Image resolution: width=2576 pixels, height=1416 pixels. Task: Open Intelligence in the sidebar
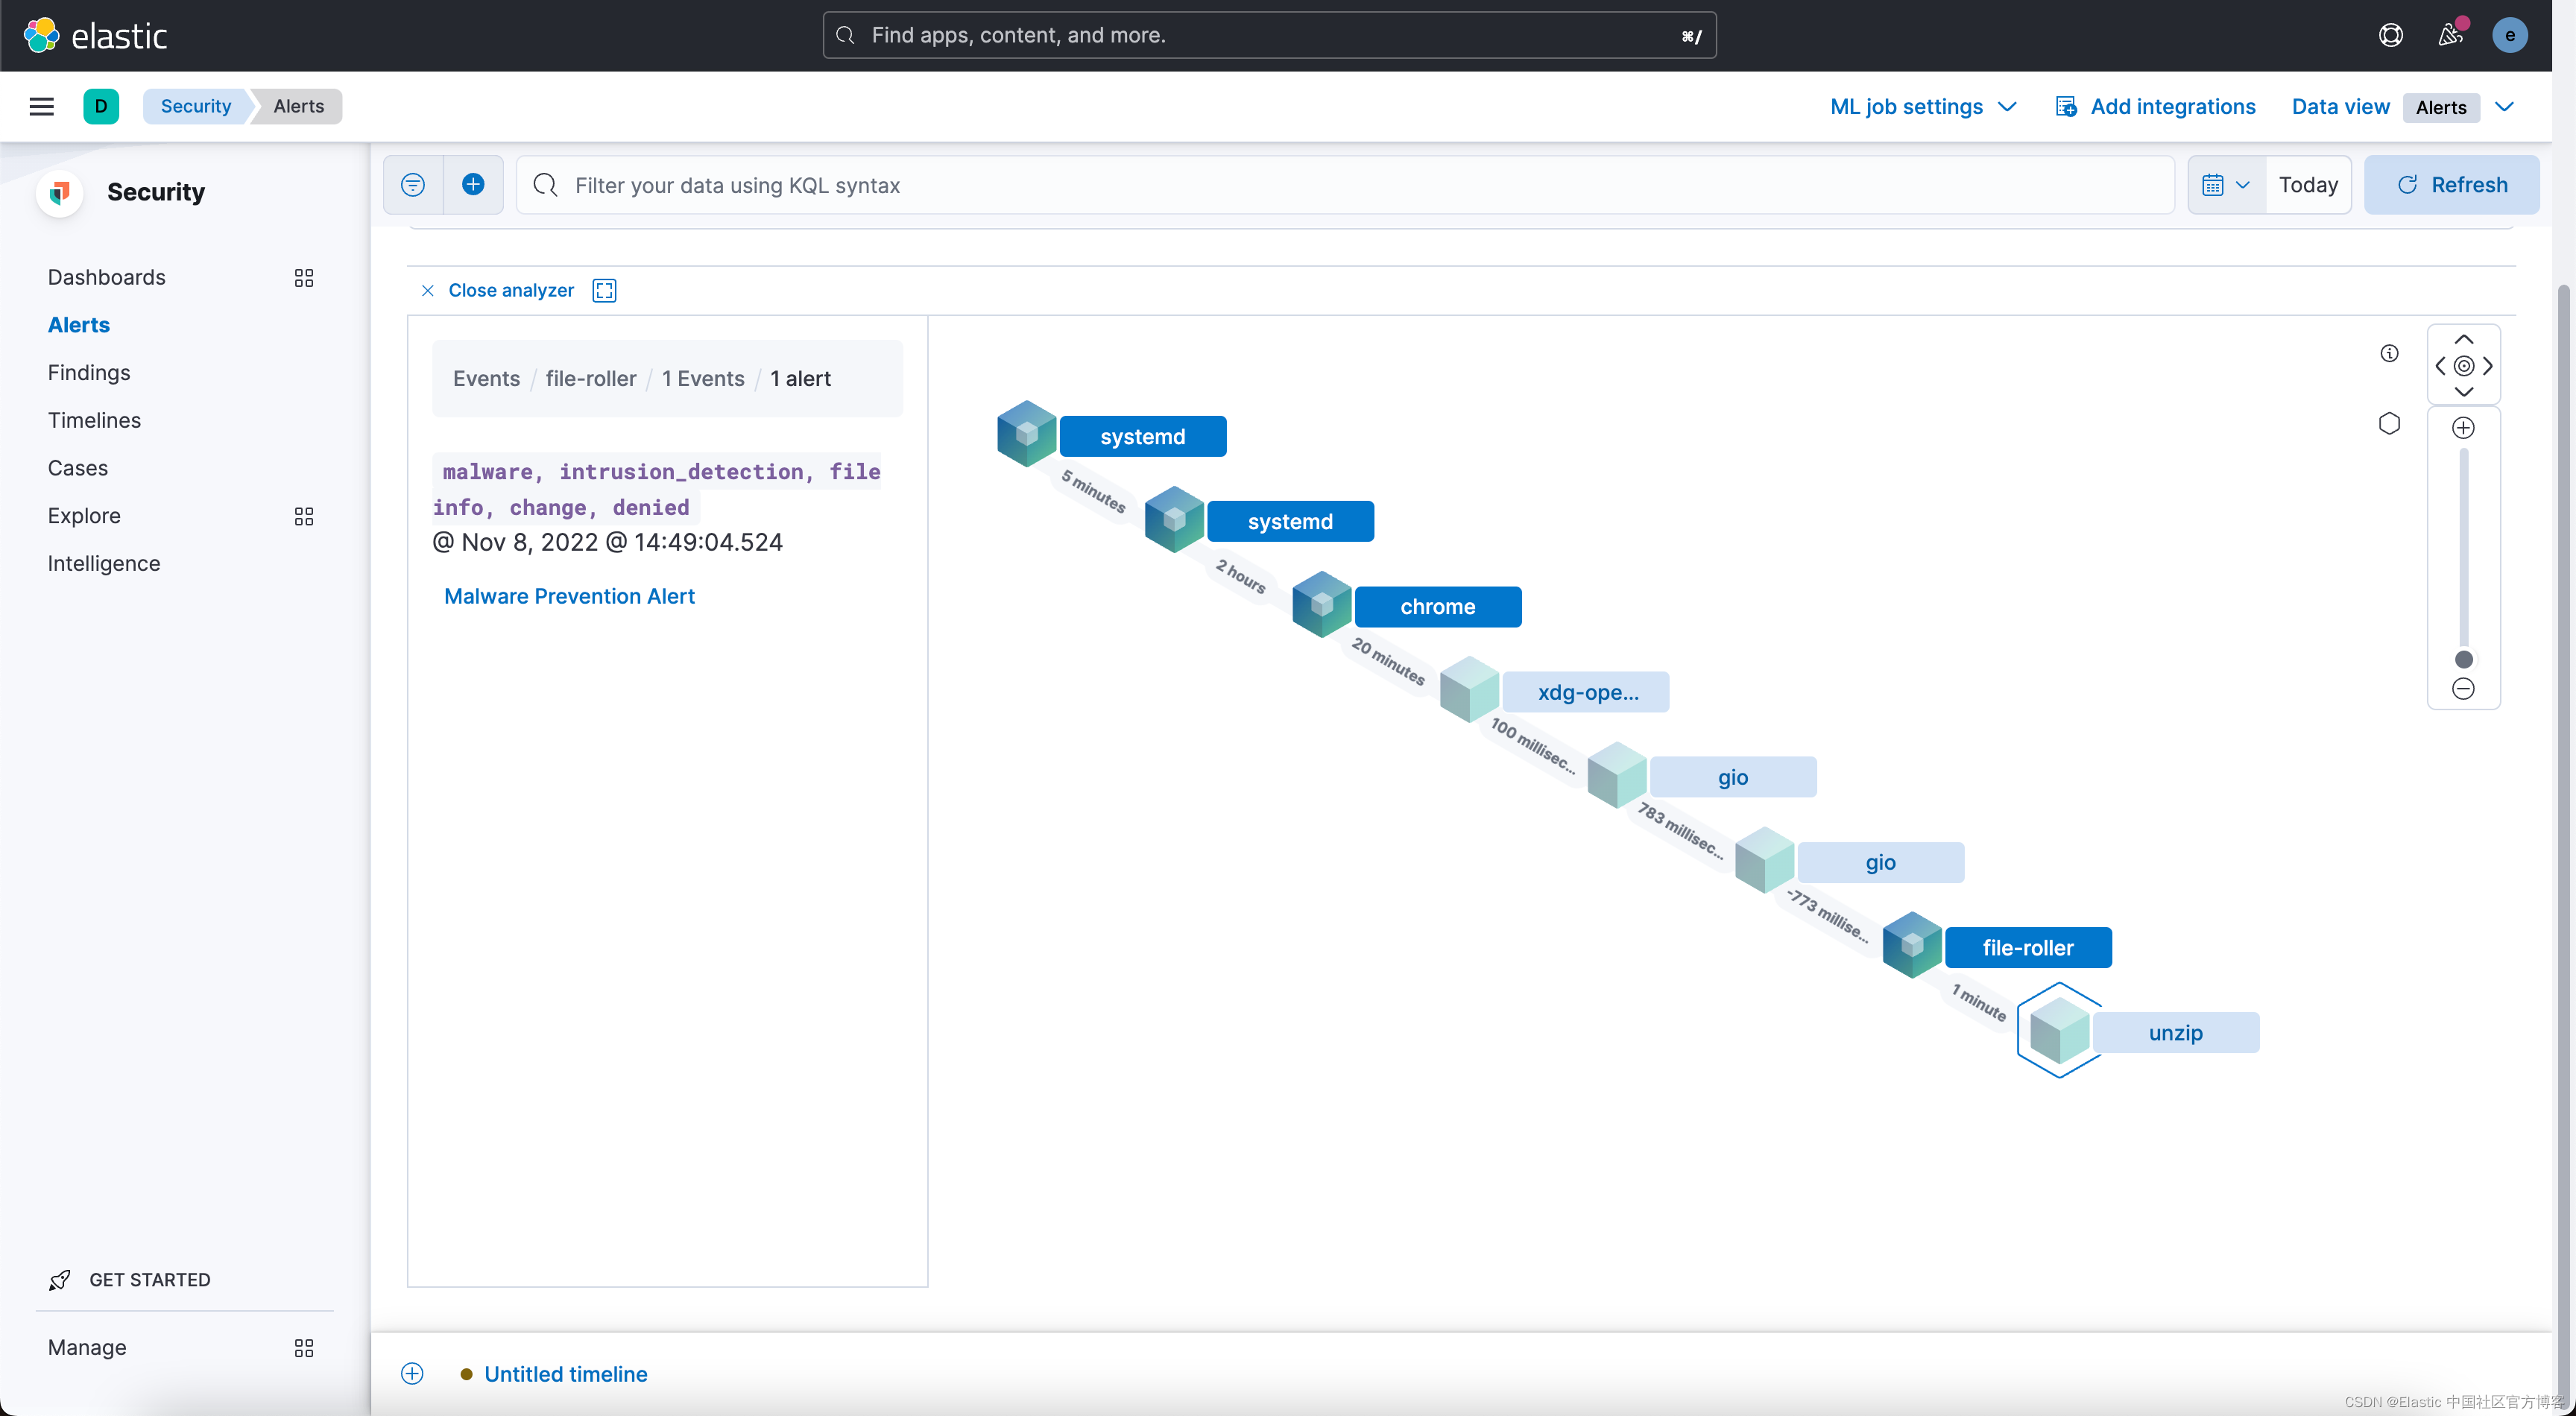(x=104, y=563)
